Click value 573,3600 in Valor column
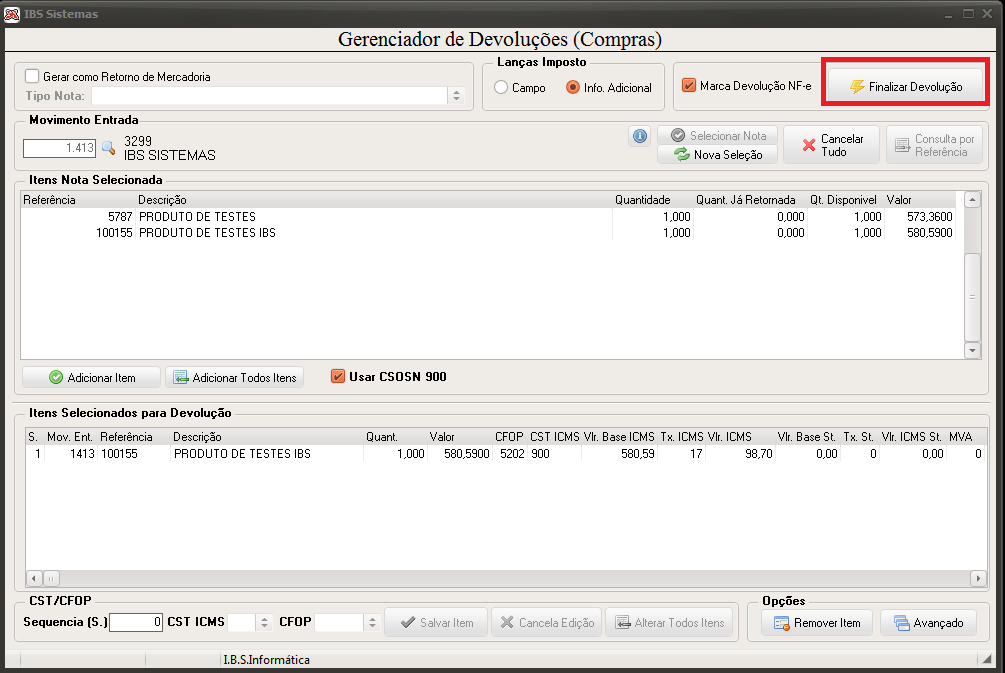 tap(929, 217)
